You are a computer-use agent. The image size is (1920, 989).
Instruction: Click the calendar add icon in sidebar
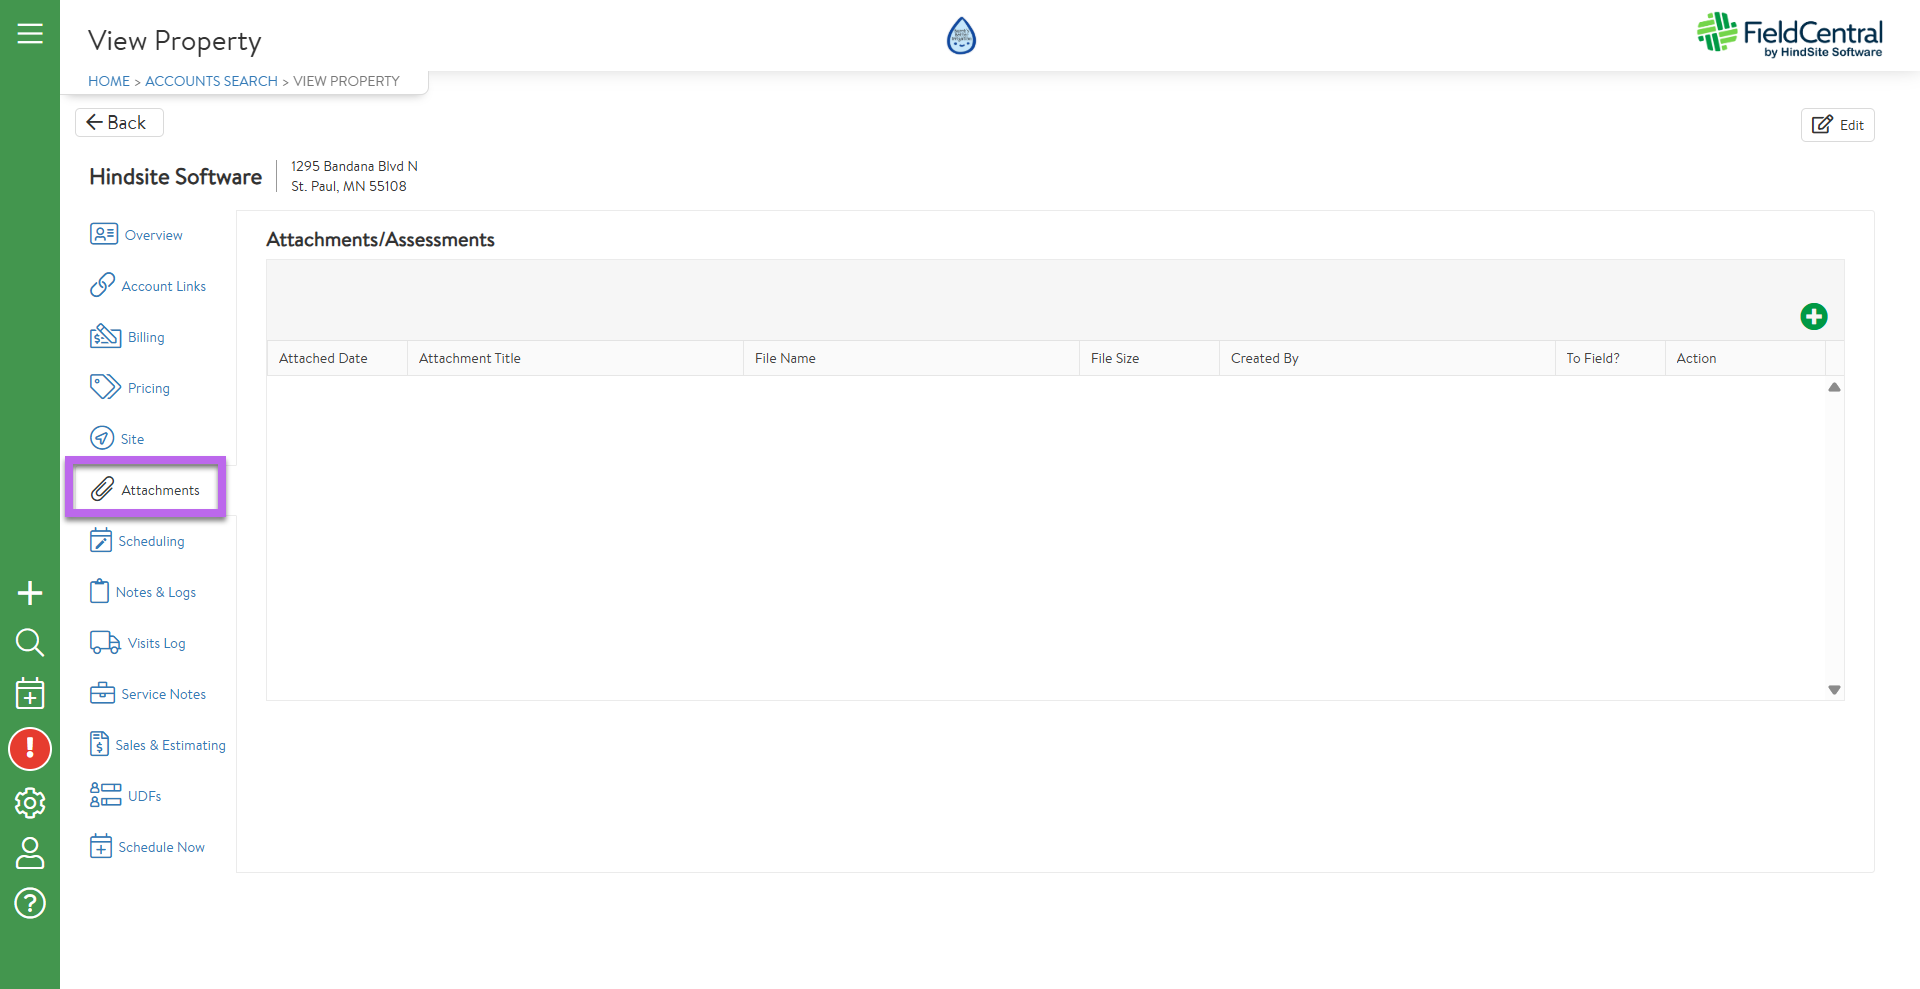click(x=30, y=693)
